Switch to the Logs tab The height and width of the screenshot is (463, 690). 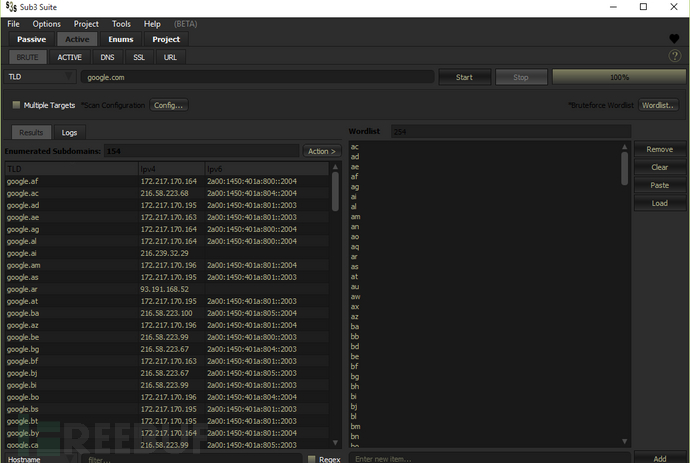tap(69, 132)
